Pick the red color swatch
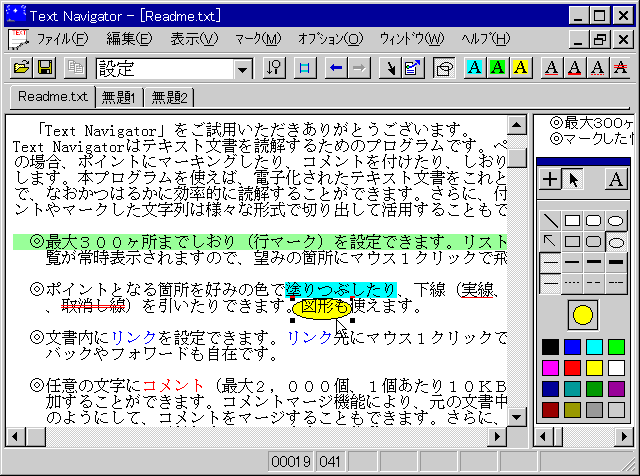640x476 pixels. pos(572,368)
